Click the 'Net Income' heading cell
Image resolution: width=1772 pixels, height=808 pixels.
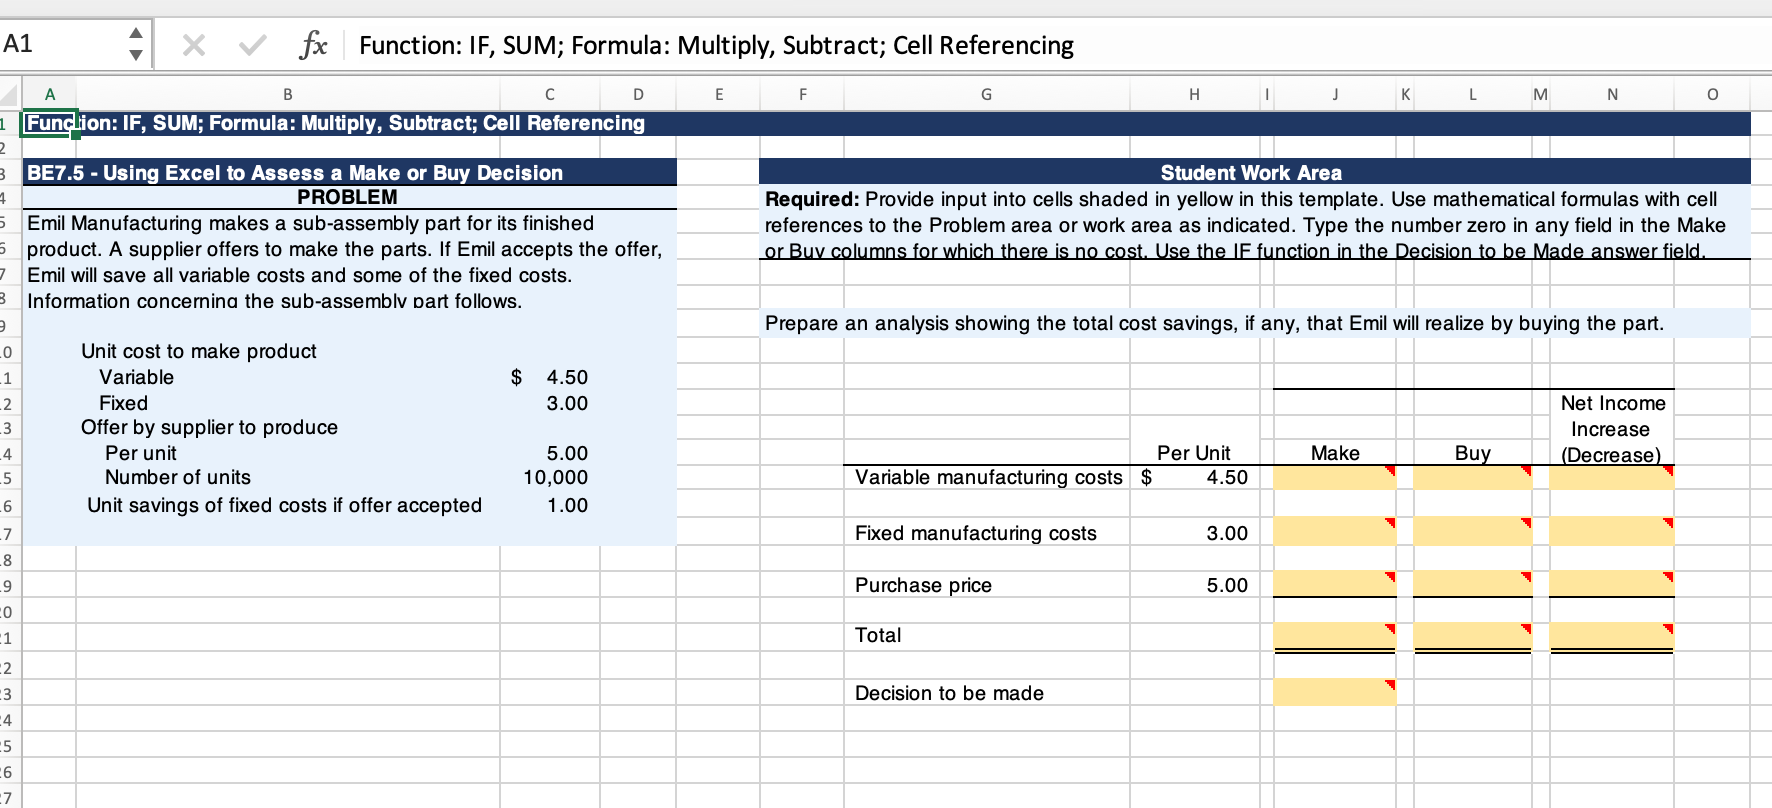click(1612, 403)
